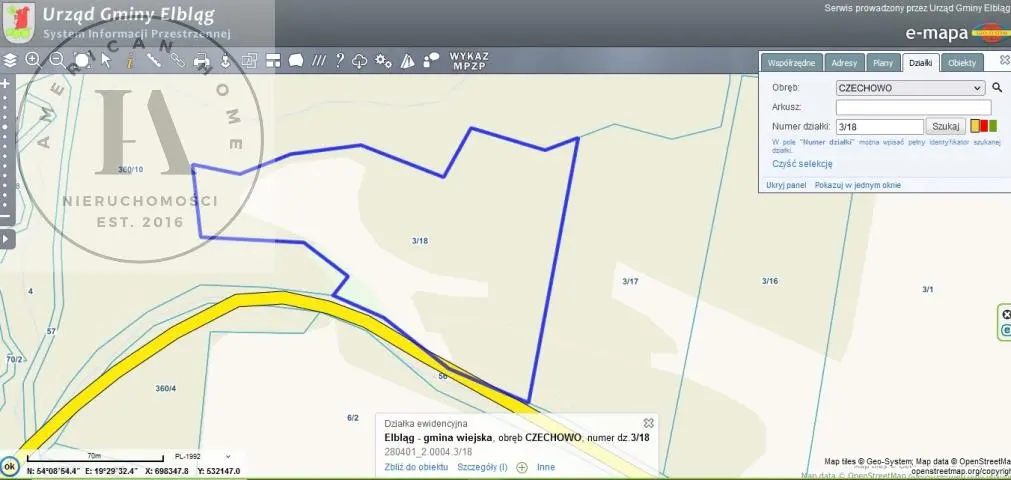Click the search magnifier next to Obręb
The width and height of the screenshot is (1011, 480).
click(x=997, y=88)
